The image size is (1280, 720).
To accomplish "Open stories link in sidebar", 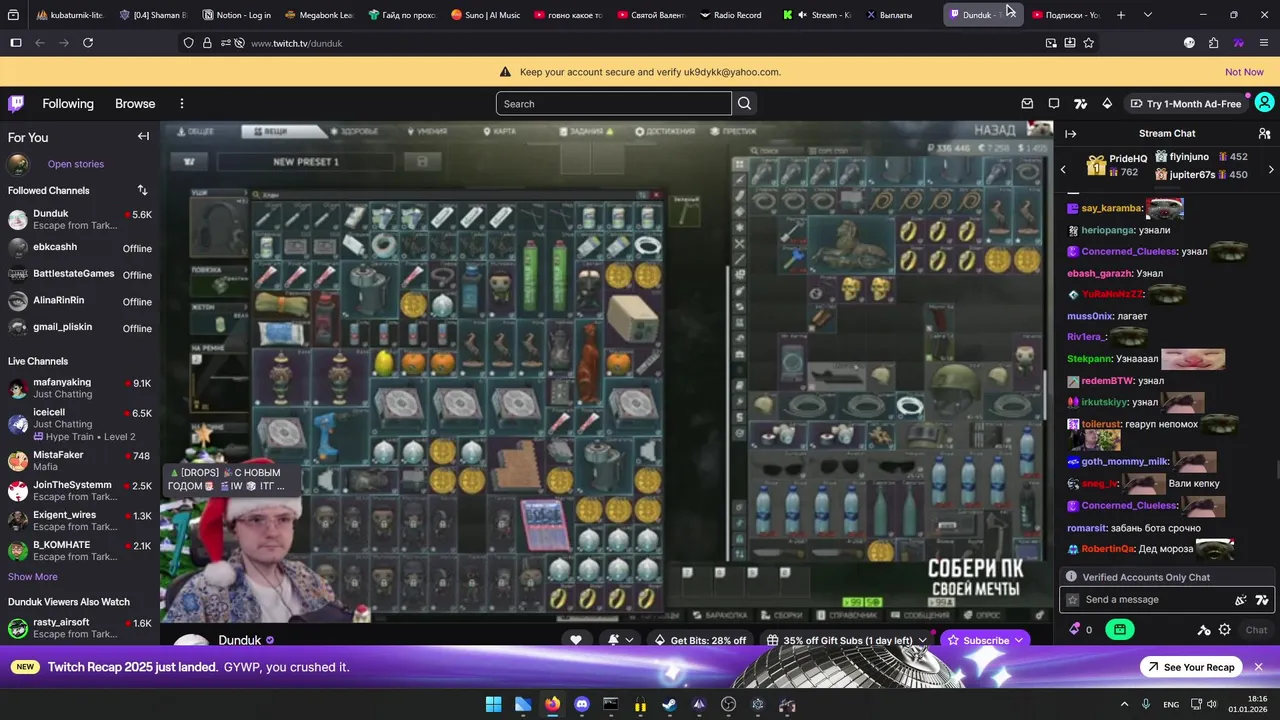I will (76, 164).
